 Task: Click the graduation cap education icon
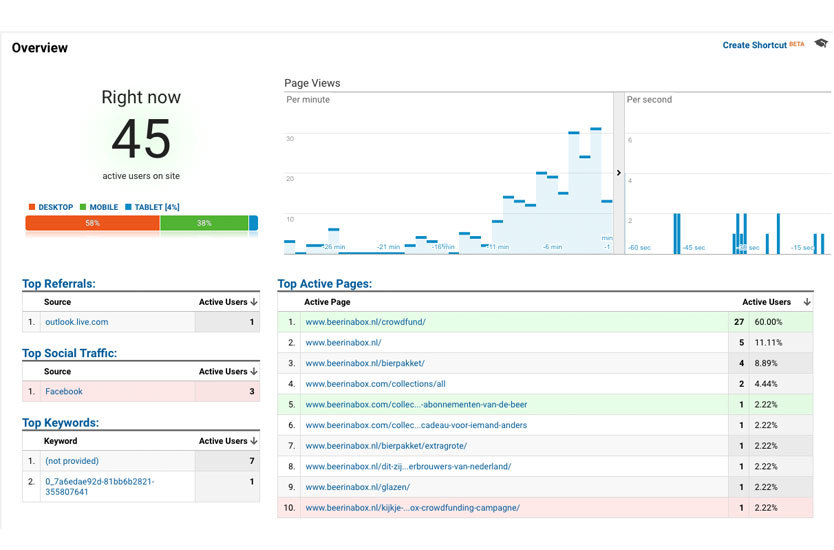point(821,45)
